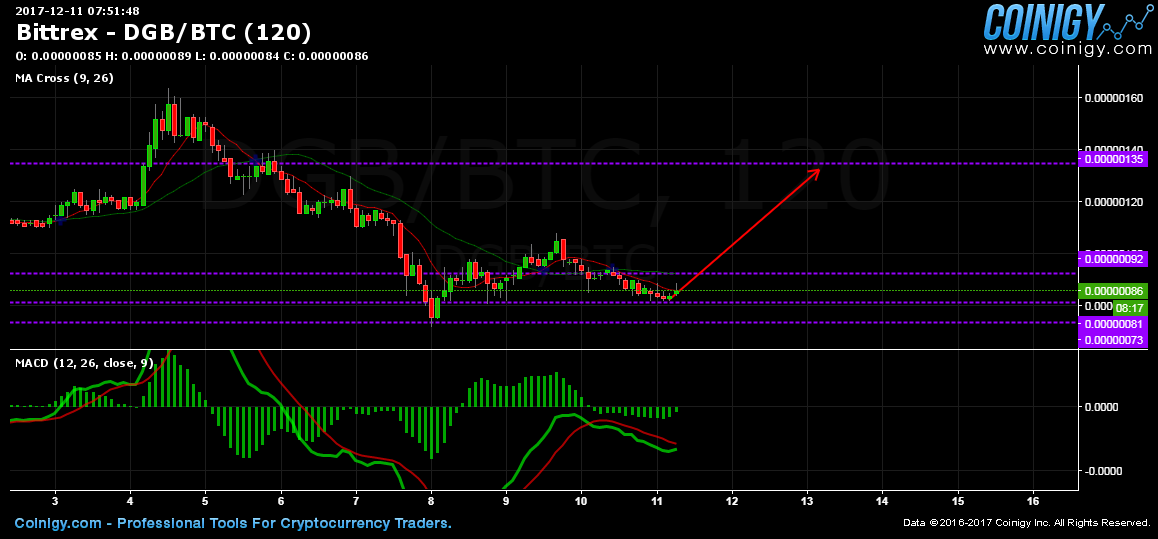1158x539 pixels.
Task: Click date axis label "11"
Action: (x=657, y=501)
